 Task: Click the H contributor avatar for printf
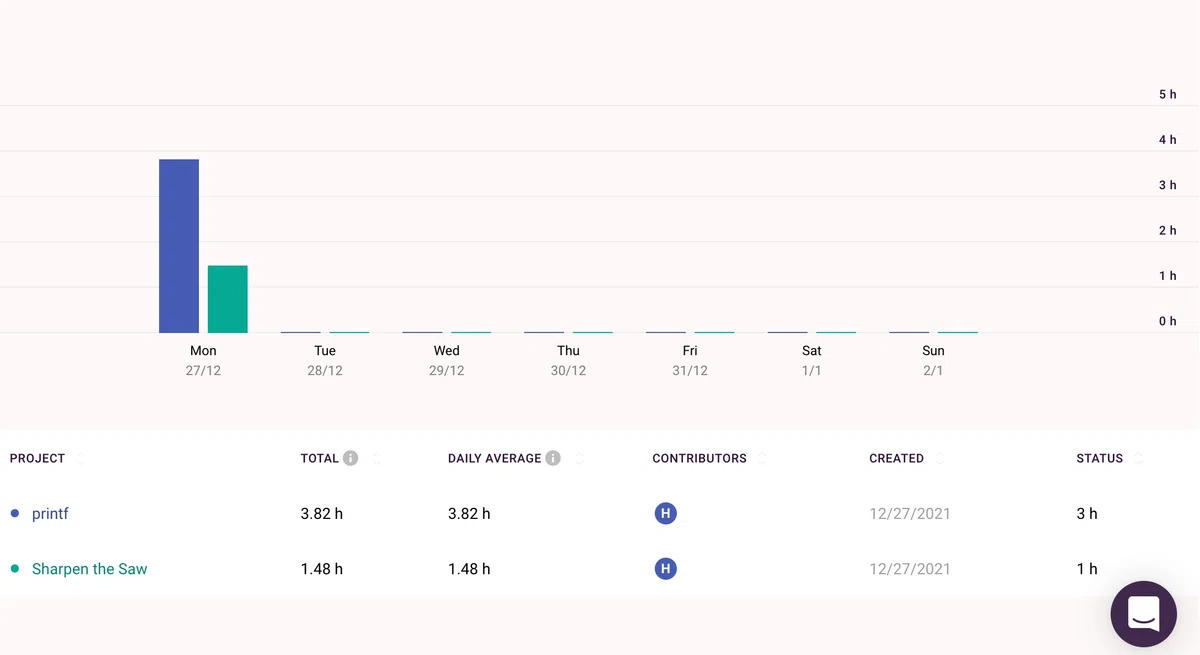(665, 514)
